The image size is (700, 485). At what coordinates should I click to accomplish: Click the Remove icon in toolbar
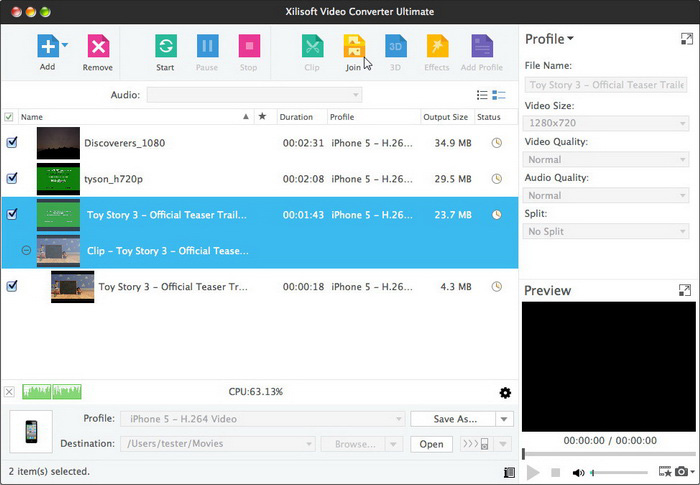pyautogui.click(x=97, y=47)
